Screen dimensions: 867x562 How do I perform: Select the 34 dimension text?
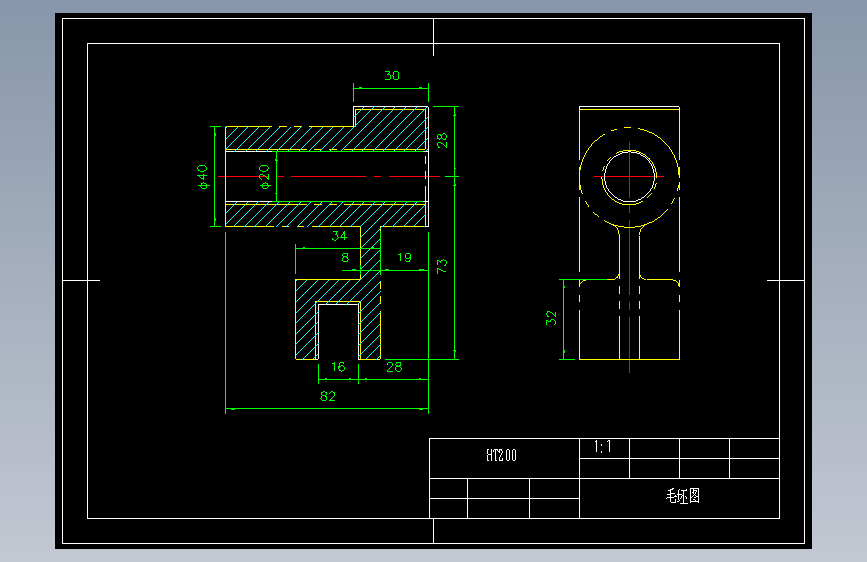[x=339, y=236]
